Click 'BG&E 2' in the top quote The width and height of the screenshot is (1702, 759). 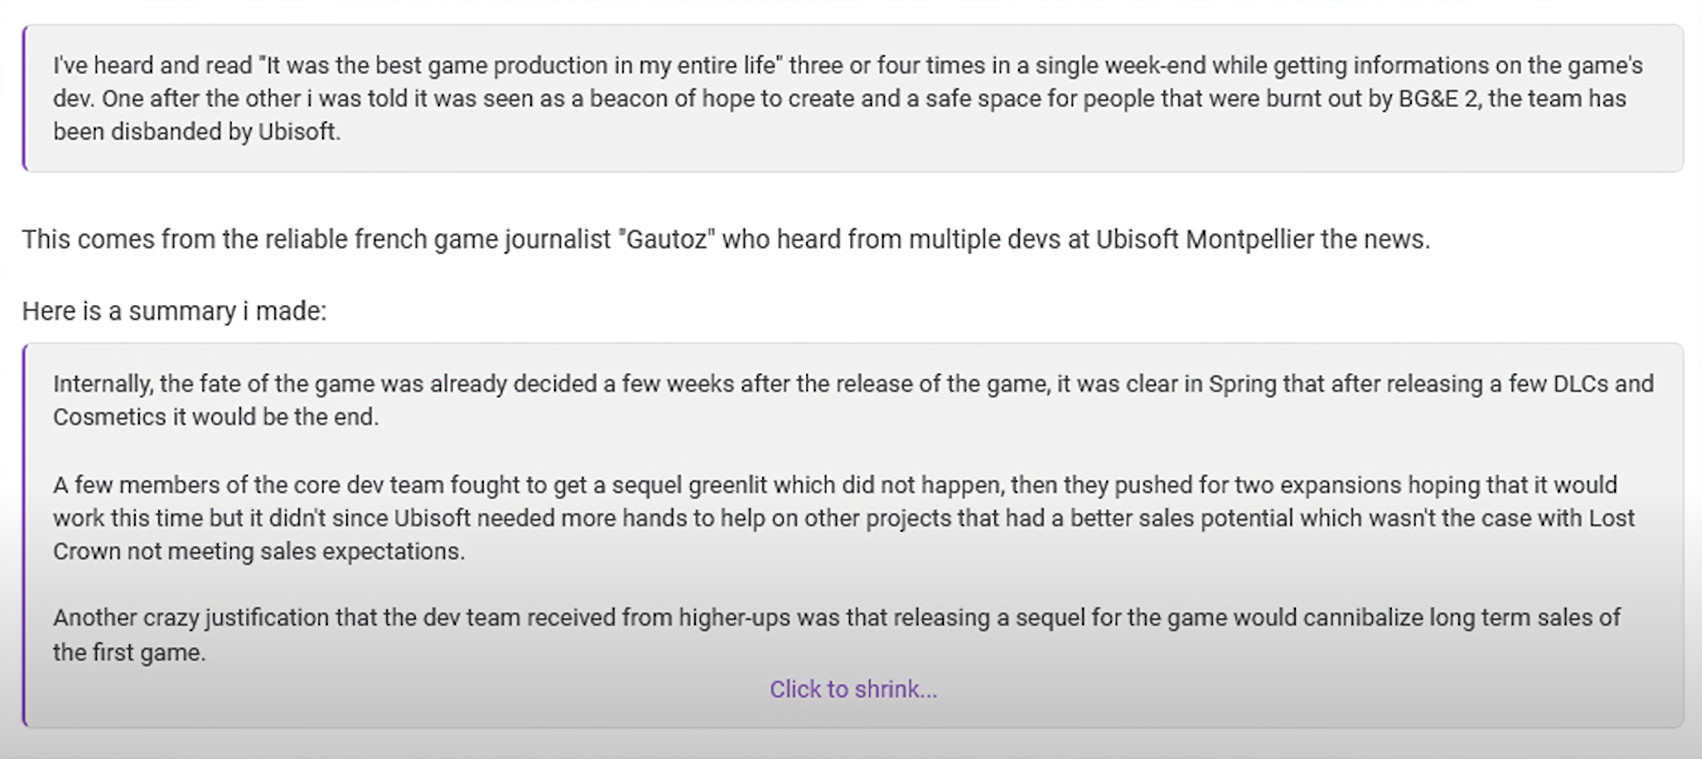tap(1435, 99)
